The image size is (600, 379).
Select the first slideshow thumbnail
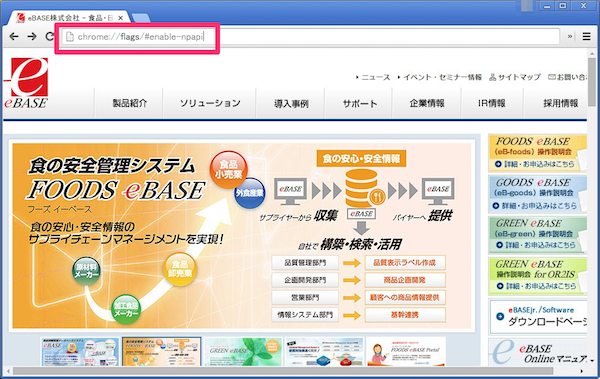pos(80,351)
